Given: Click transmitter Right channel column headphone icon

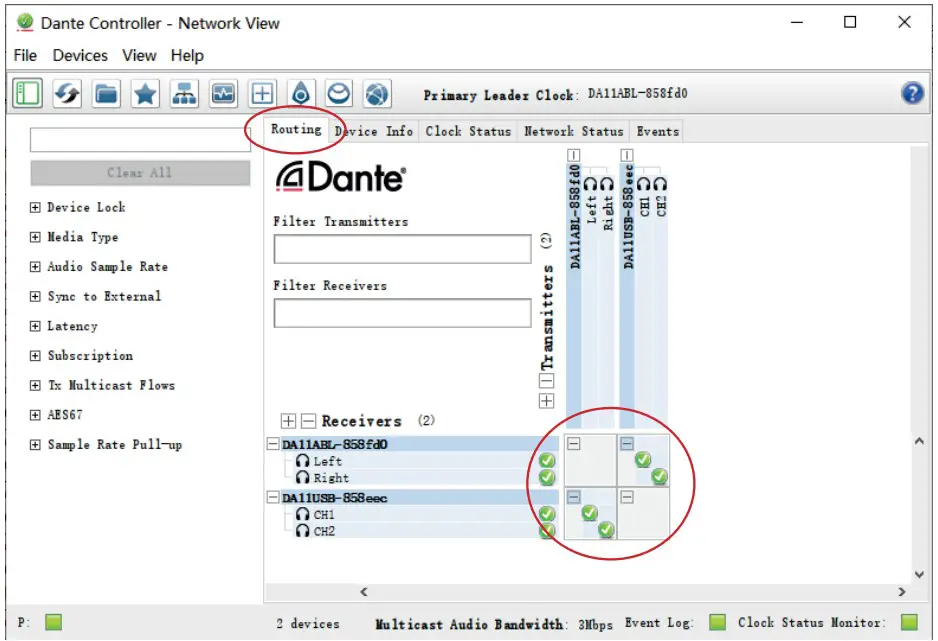Looking at the screenshot, I should 607,184.
